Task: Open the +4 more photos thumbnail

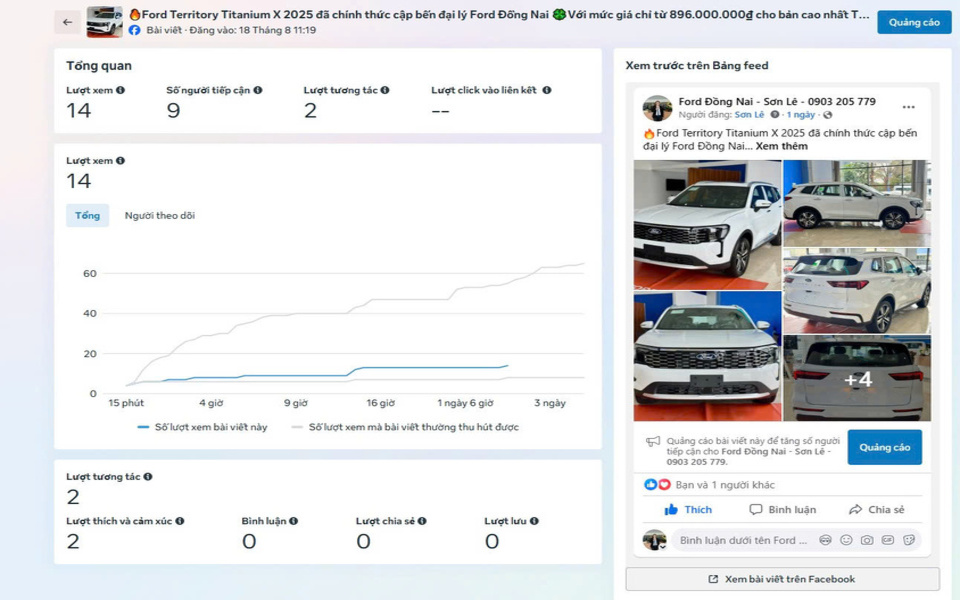Action: pyautogui.click(x=857, y=379)
